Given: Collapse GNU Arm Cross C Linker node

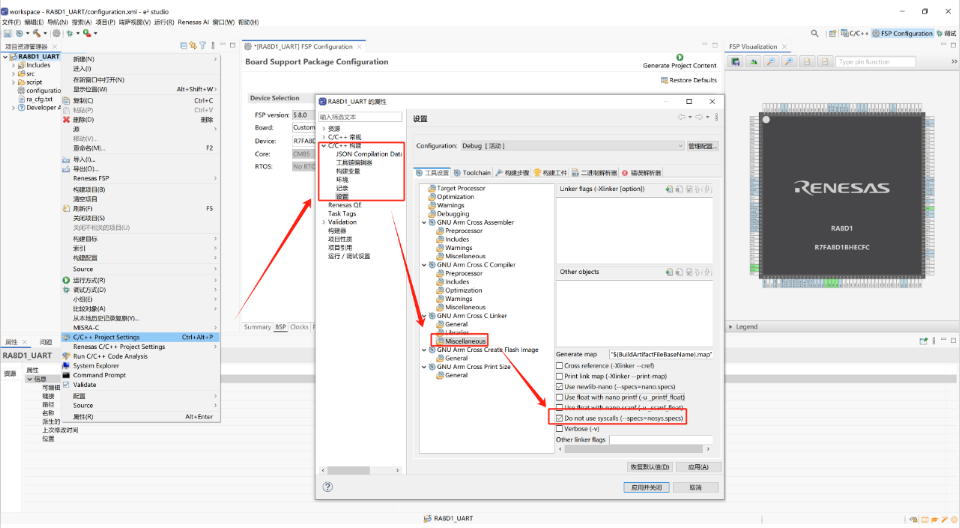Looking at the screenshot, I should point(424,316).
